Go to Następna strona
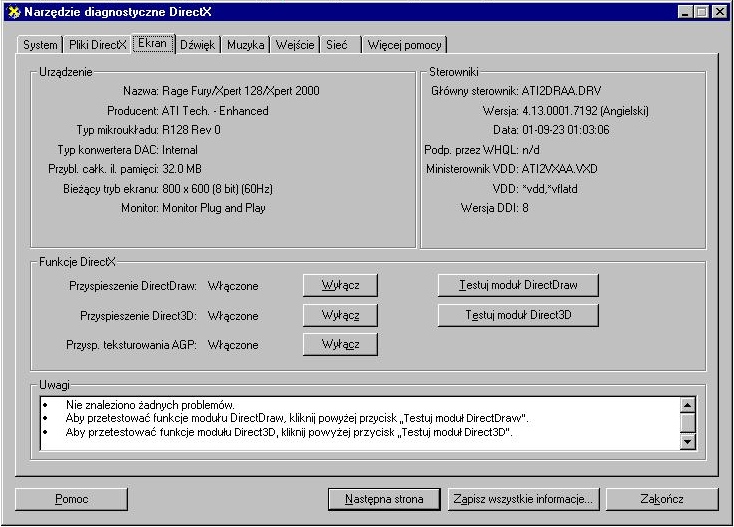The height and width of the screenshot is (527, 734). [x=384, y=499]
